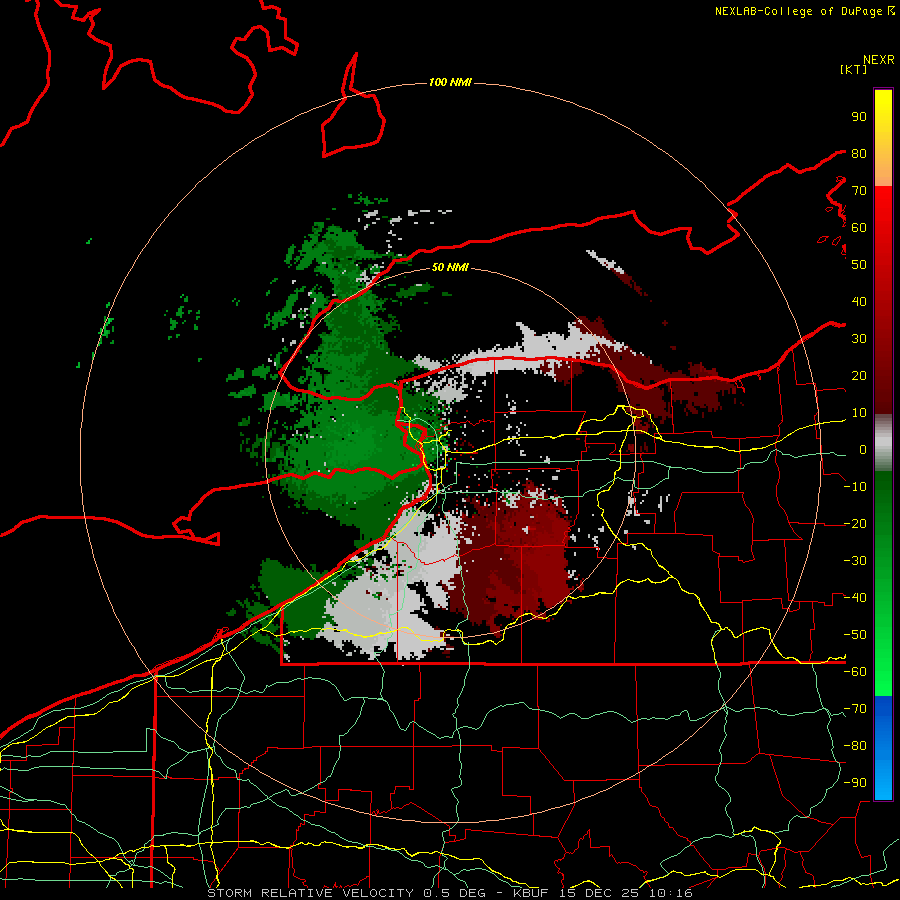Click the 10 value on the velocity scale
This screenshot has width=900, height=900.
tap(859, 413)
